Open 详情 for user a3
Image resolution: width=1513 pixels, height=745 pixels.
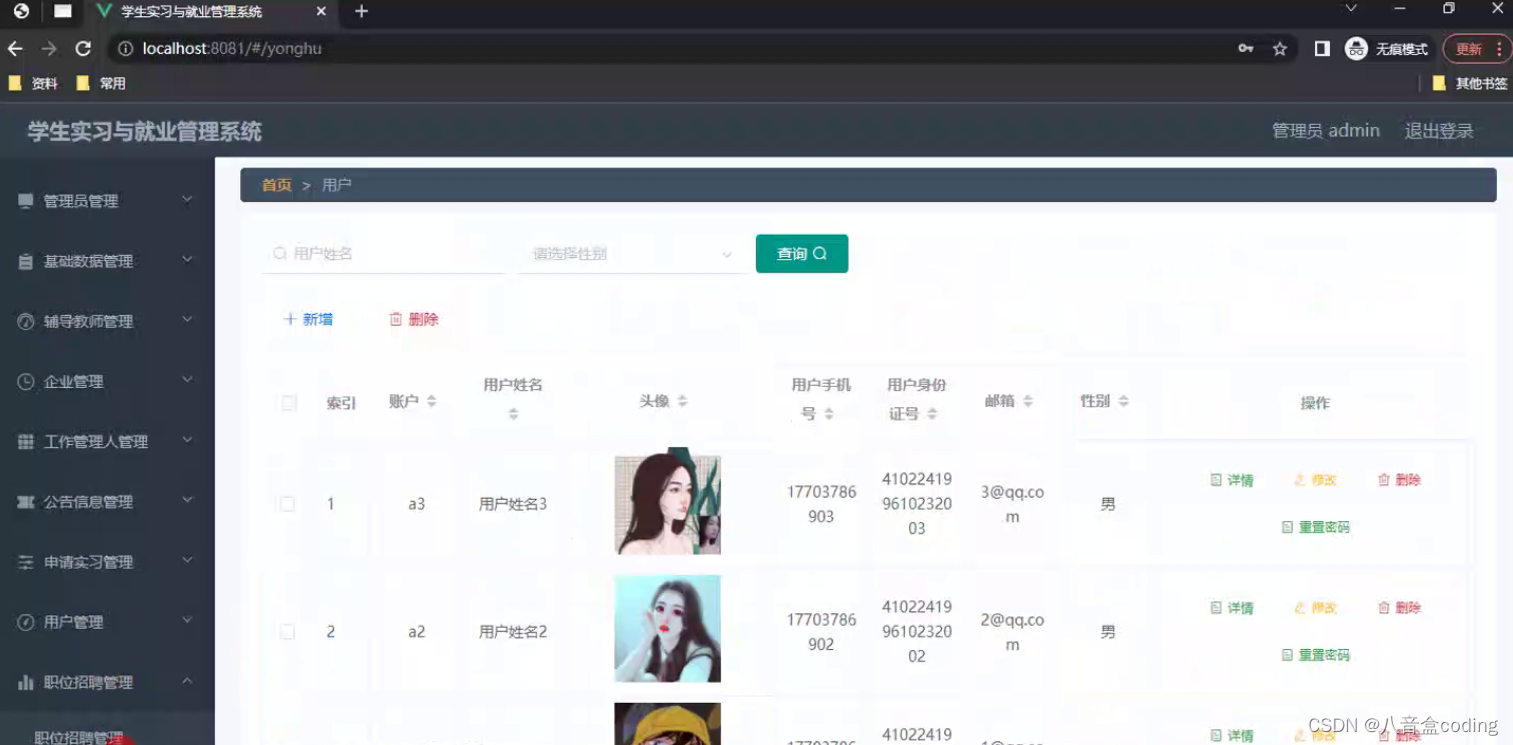point(1232,480)
